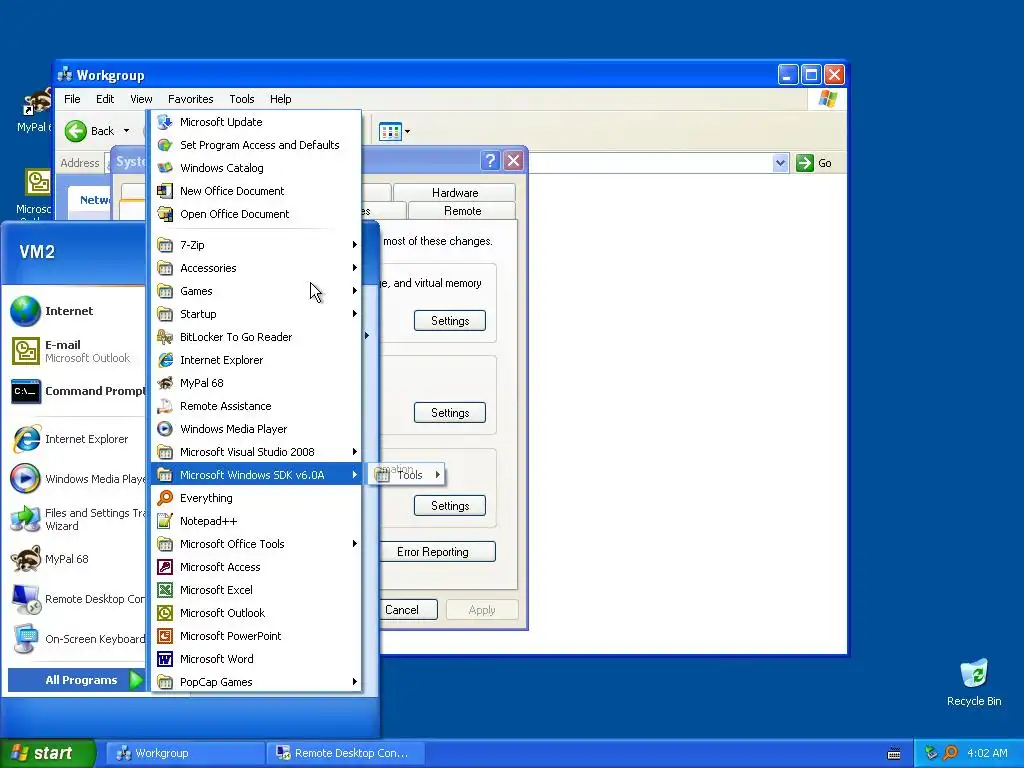This screenshot has width=1024, height=768.
Task: Expand Microsoft Windows SDK v6.0A submenu
Action: 256,475
